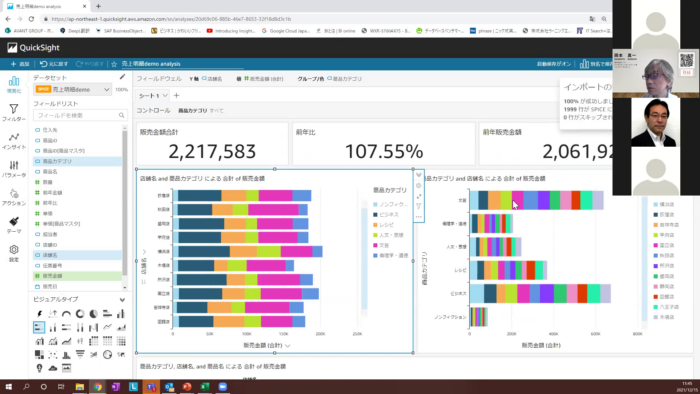Collapse the ビジュアルタイプ panel chevron

pos(122,299)
